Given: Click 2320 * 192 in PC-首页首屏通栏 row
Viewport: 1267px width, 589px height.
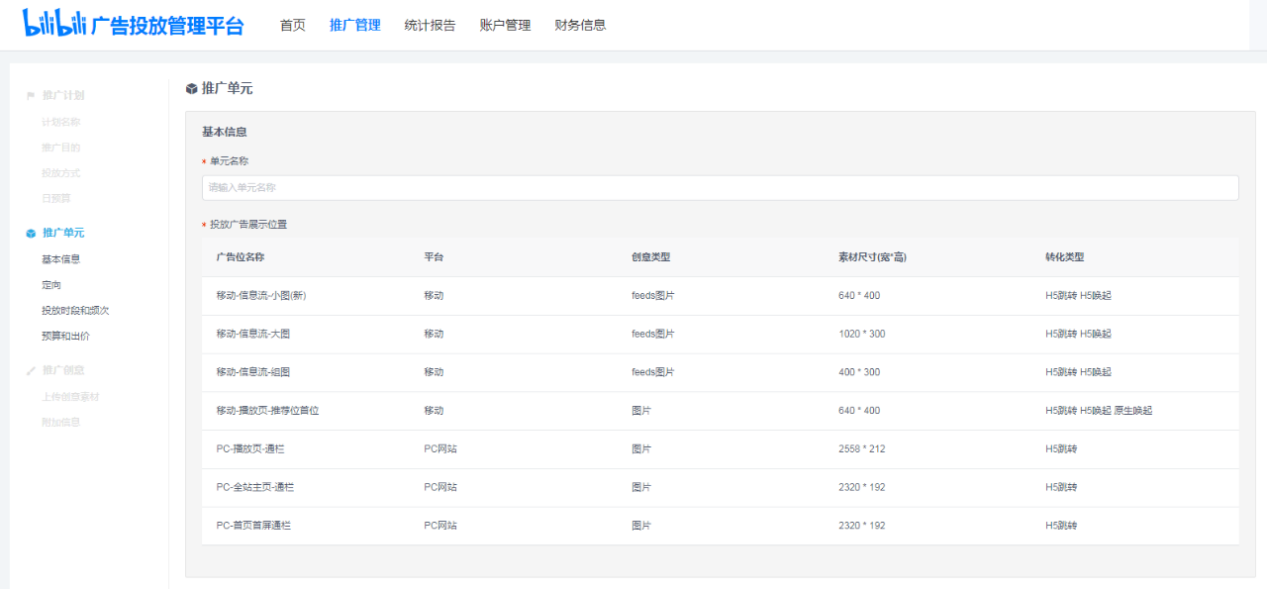Looking at the screenshot, I should pyautogui.click(x=861, y=525).
